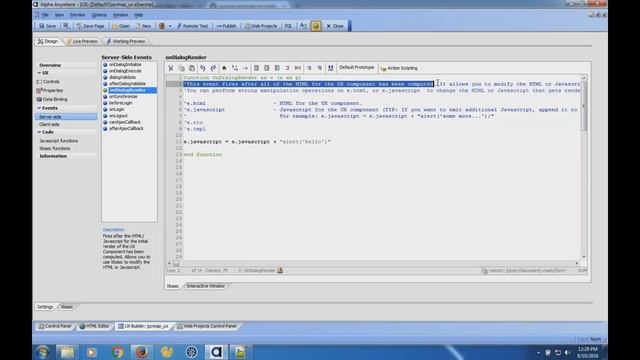
Task: Click the brown globe browser icon
Action: (x=162, y=26)
